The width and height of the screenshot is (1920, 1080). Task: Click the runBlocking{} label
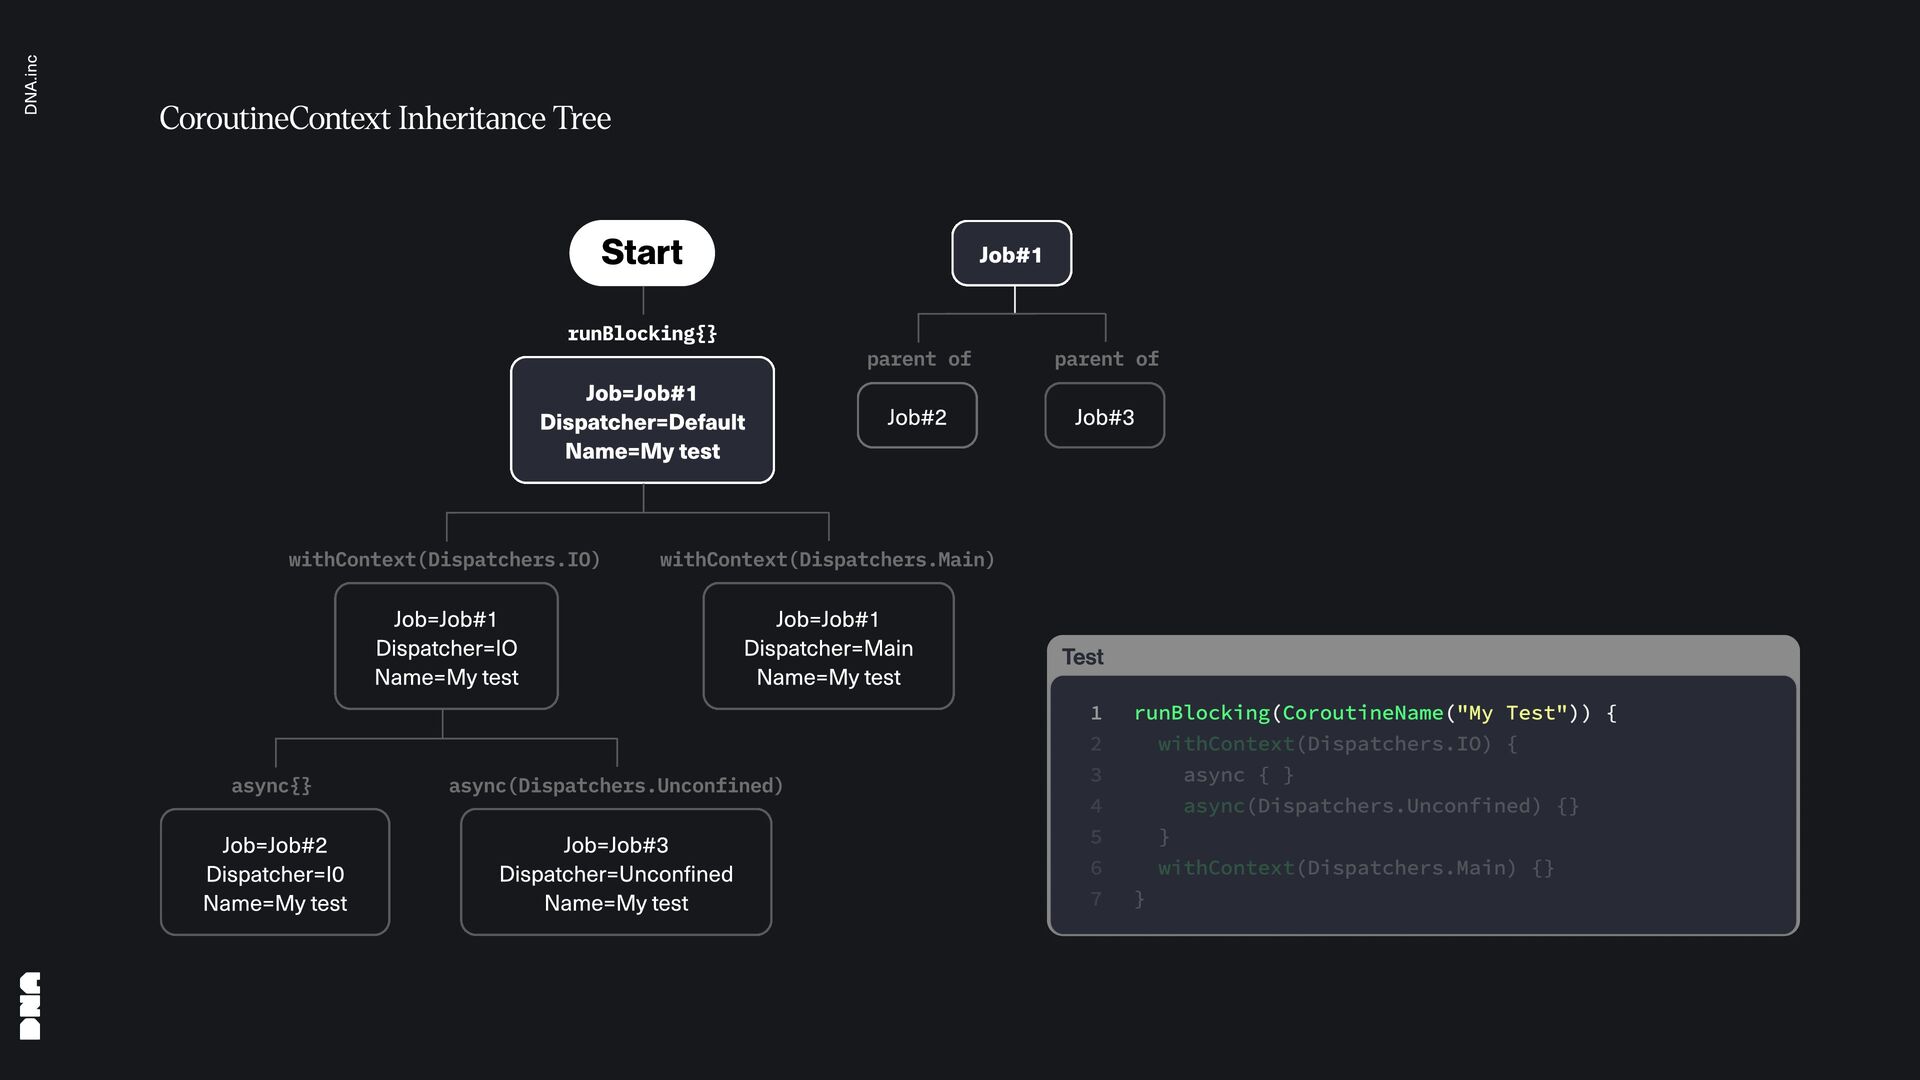(x=642, y=333)
